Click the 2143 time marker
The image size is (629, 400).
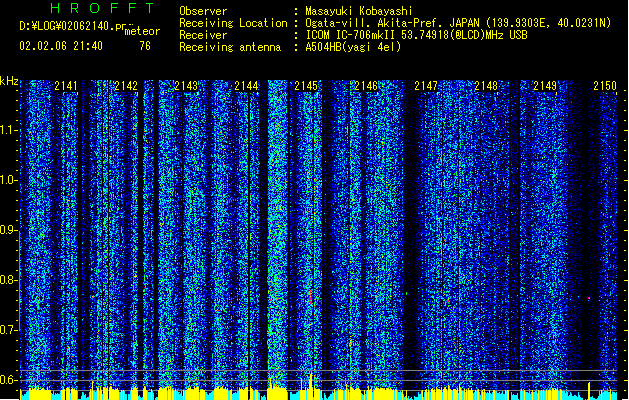pyautogui.click(x=186, y=86)
